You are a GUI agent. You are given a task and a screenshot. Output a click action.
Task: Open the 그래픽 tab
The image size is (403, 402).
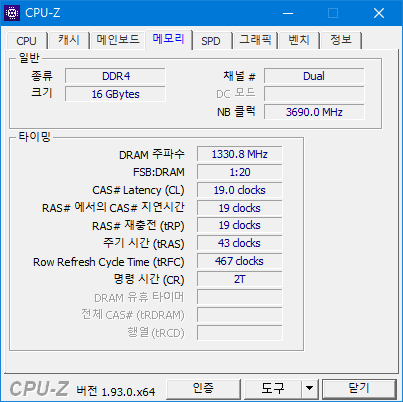[255, 40]
